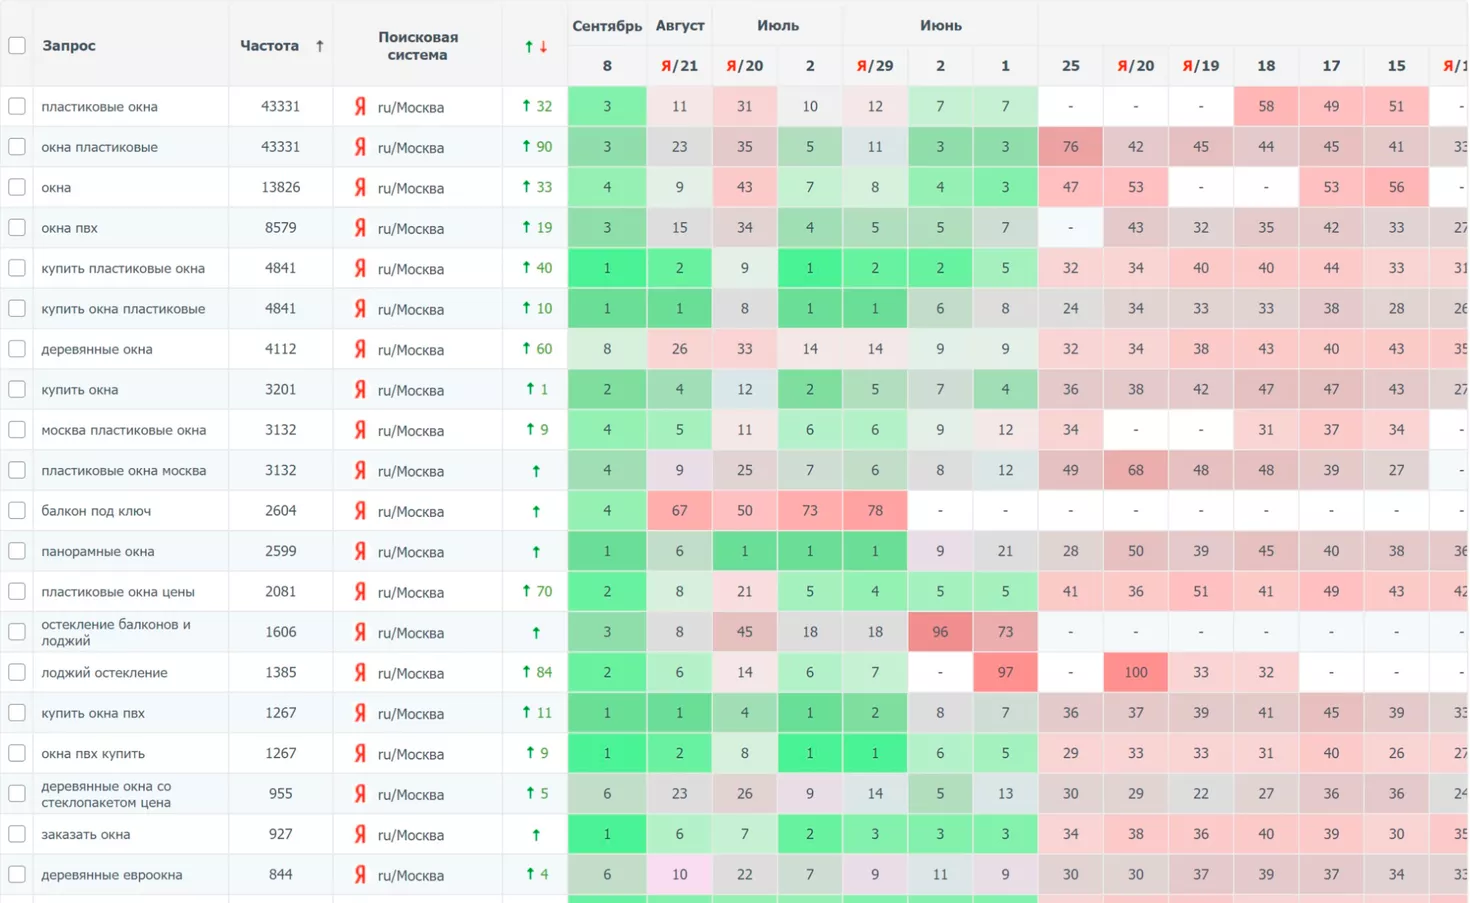This screenshot has height=903, width=1470.
Task: Click the green up arrow in the панорамные окна row
Action: pyautogui.click(x=536, y=552)
